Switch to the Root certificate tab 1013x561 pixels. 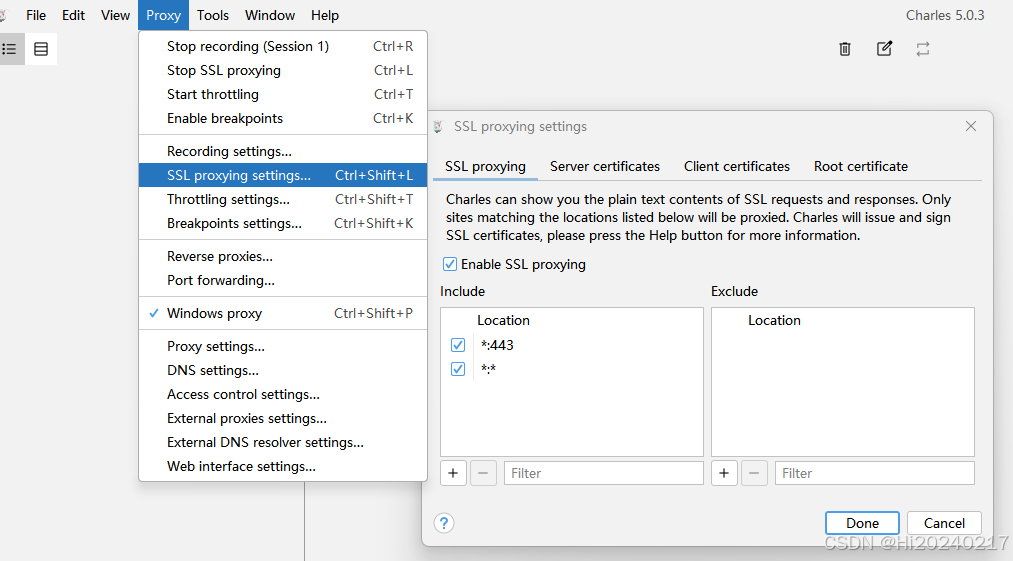[861, 166]
